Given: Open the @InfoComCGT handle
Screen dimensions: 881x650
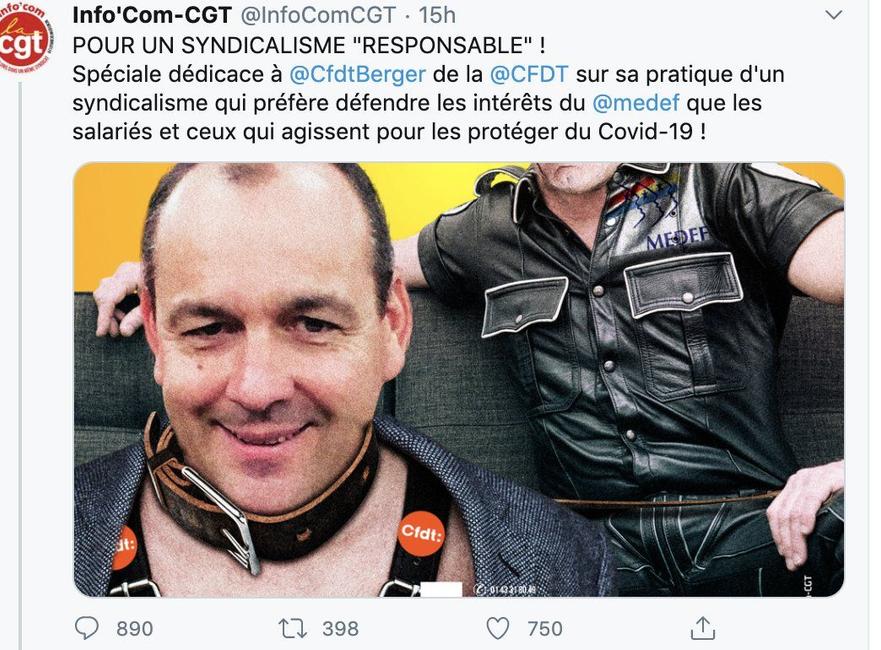Looking at the screenshot, I should tap(318, 15).
